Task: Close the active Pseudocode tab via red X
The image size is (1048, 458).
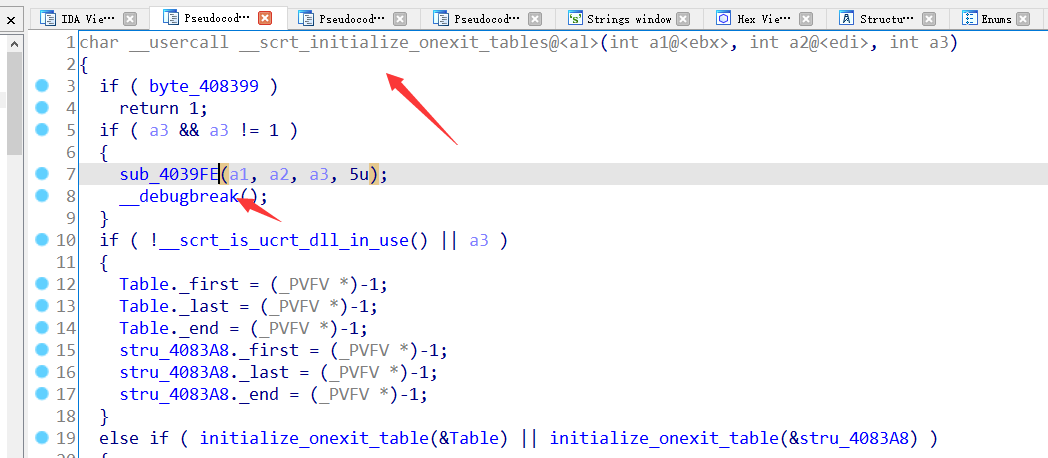Action: pos(265,18)
